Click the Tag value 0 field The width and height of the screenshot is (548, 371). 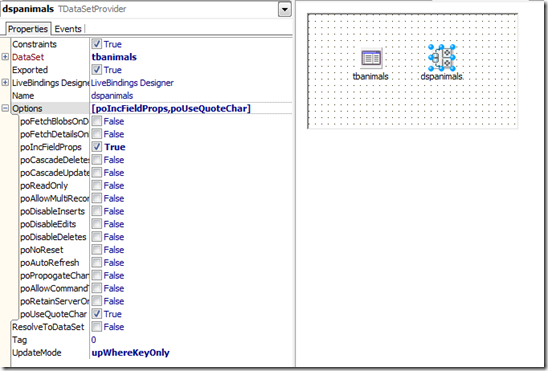[x=191, y=340]
